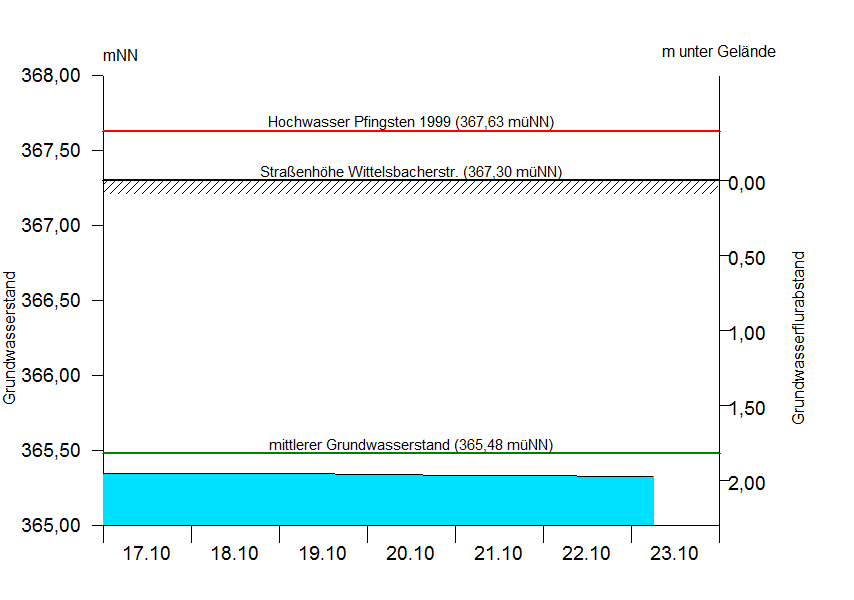Click the left axis value "367,50"
This screenshot has width=854, height=600.
coord(51,150)
